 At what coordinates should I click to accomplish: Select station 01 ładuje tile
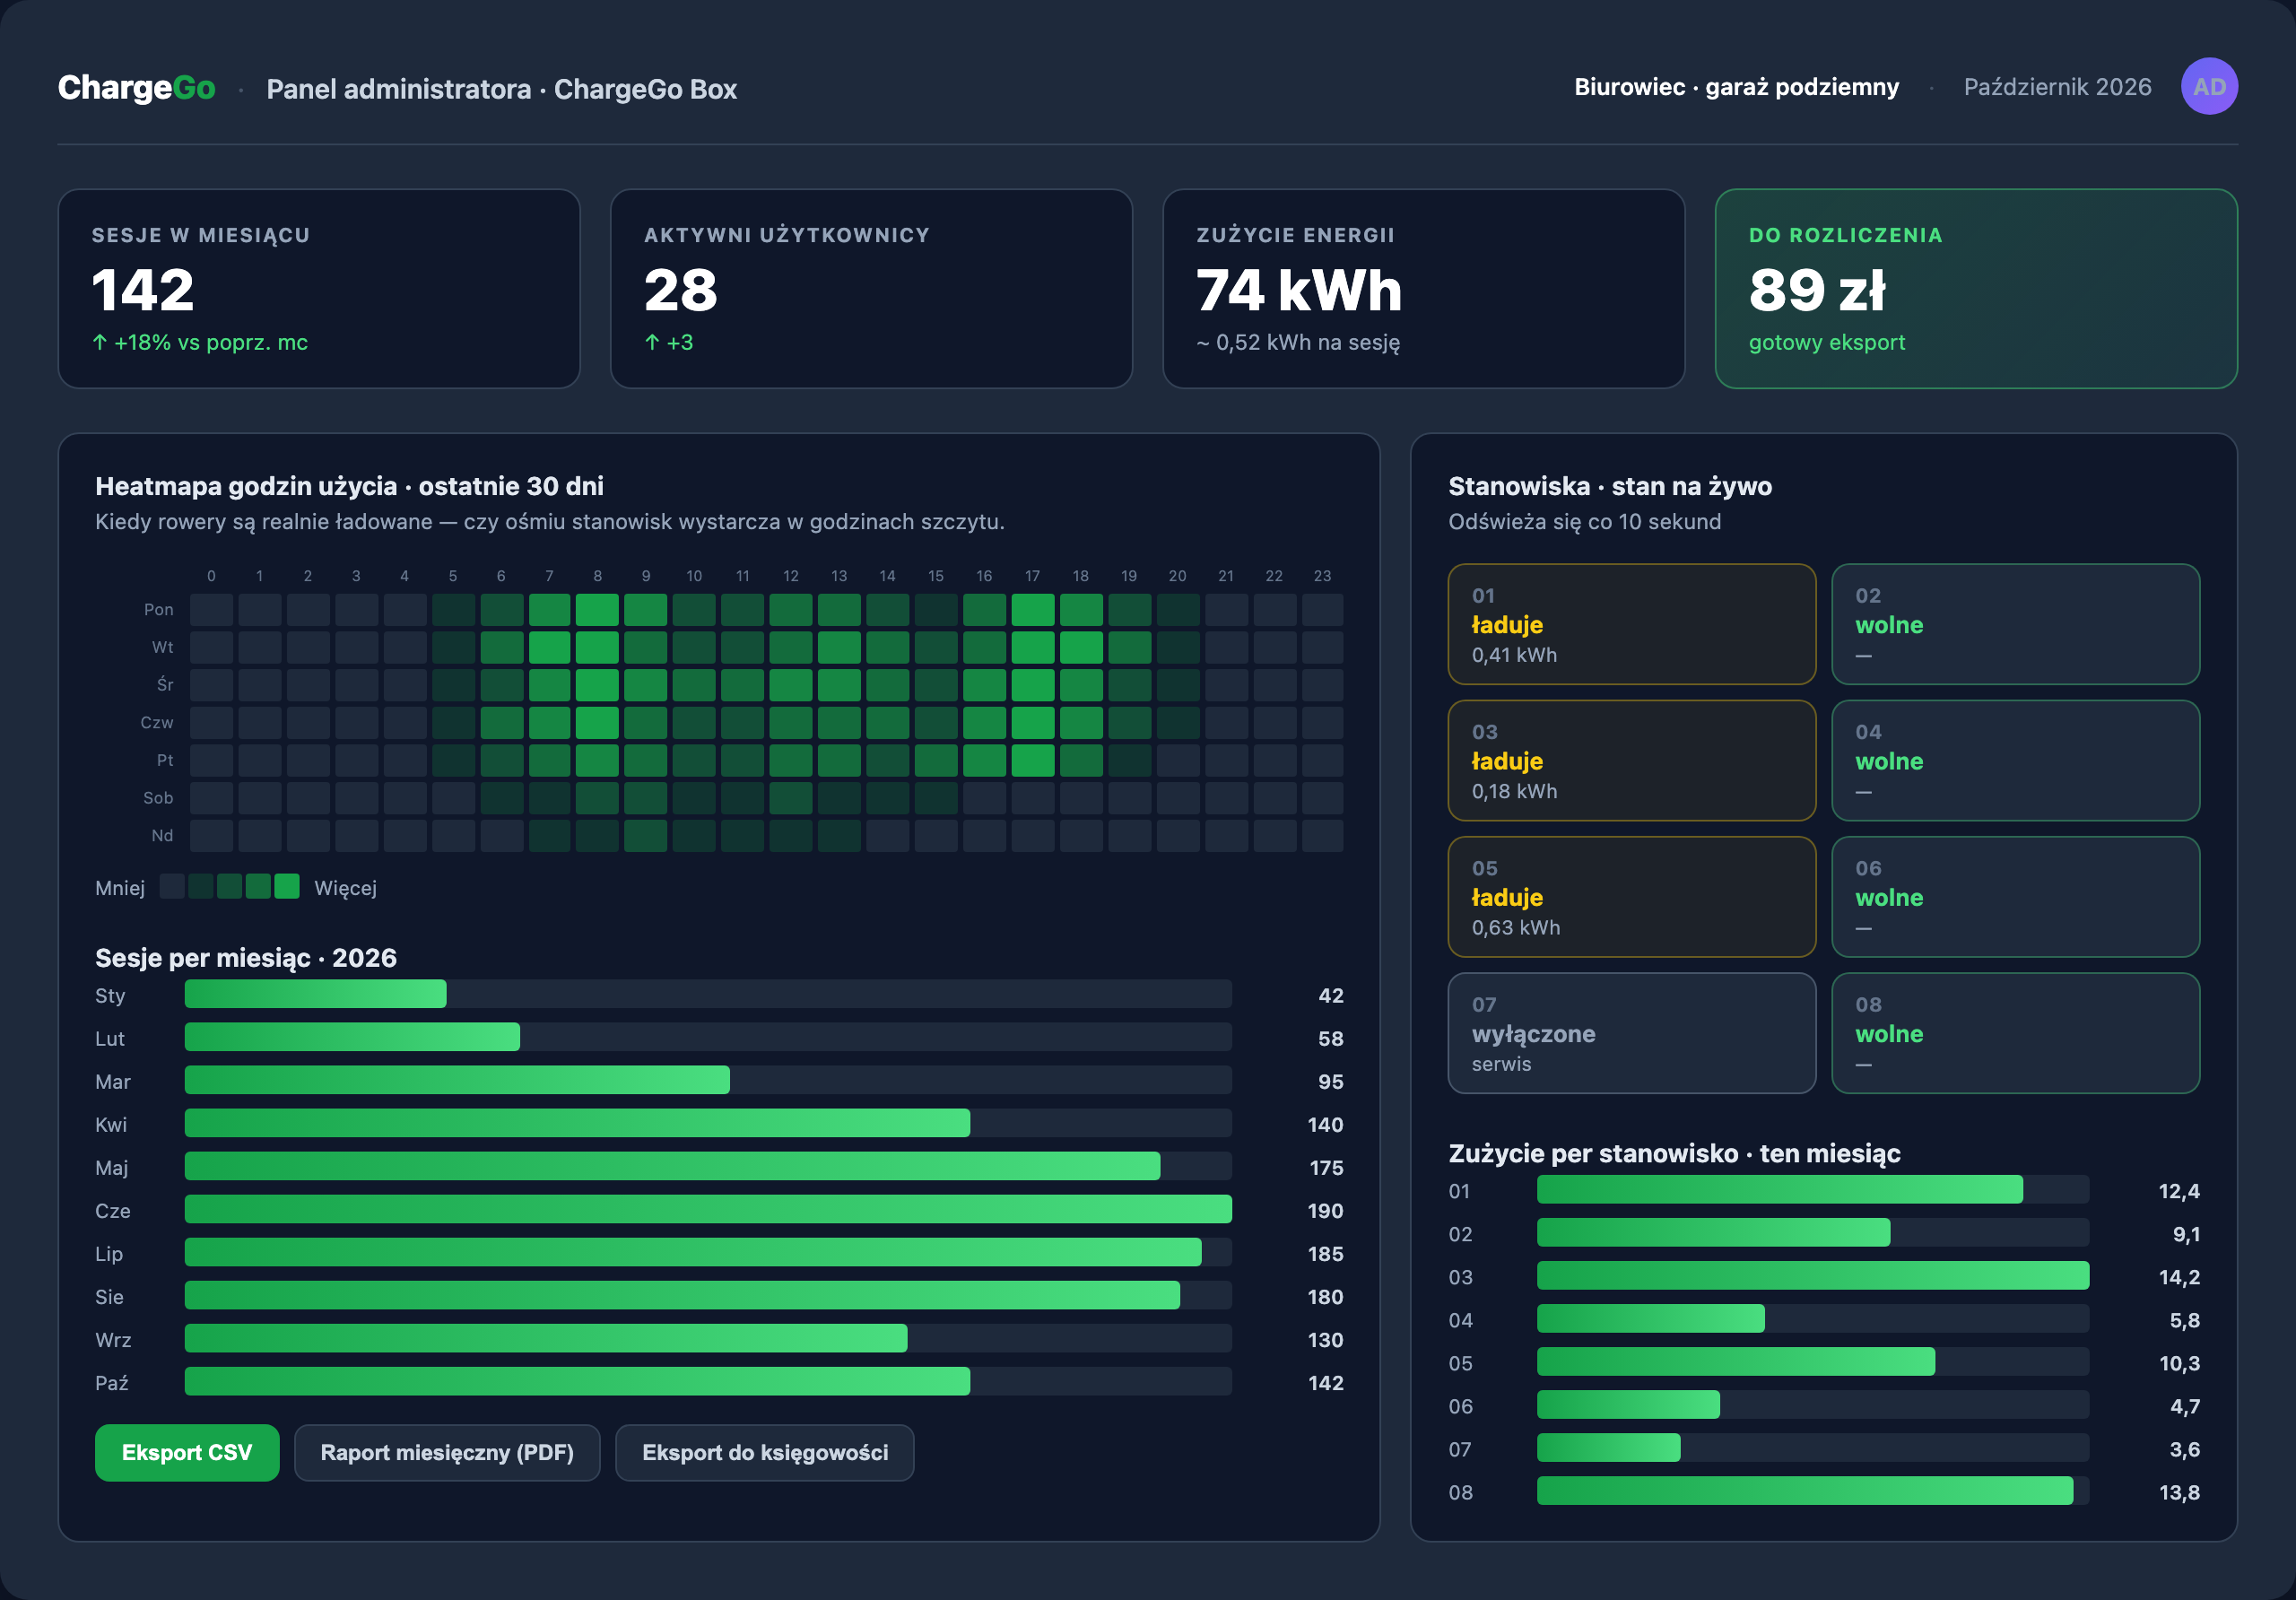click(x=1632, y=624)
